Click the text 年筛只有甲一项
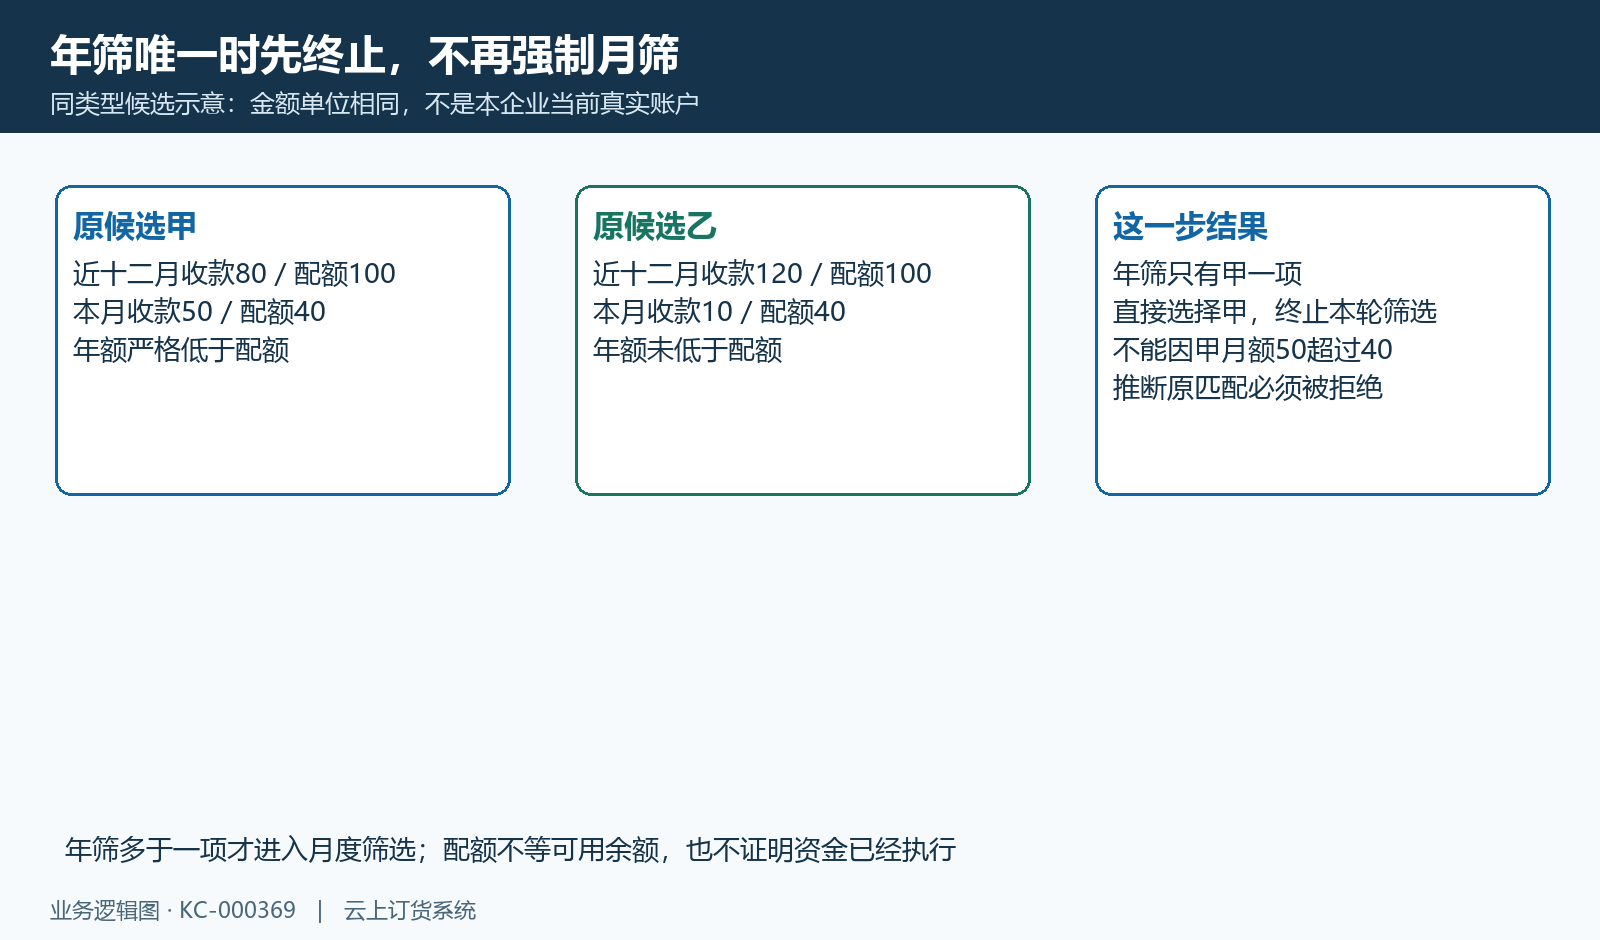Image resolution: width=1600 pixels, height=940 pixels. pyautogui.click(x=1208, y=273)
